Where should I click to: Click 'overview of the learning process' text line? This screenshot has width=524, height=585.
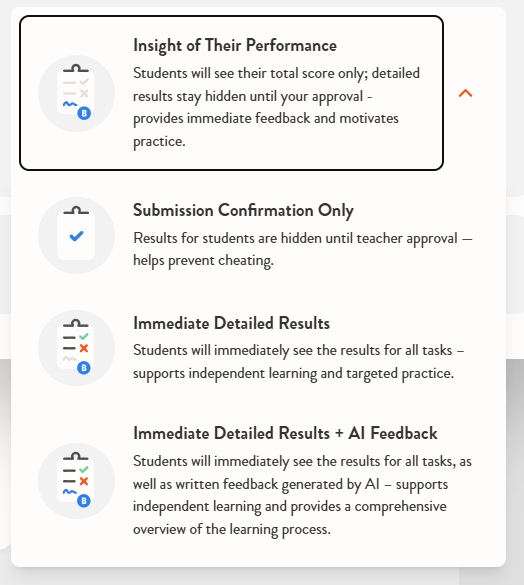click(232, 529)
